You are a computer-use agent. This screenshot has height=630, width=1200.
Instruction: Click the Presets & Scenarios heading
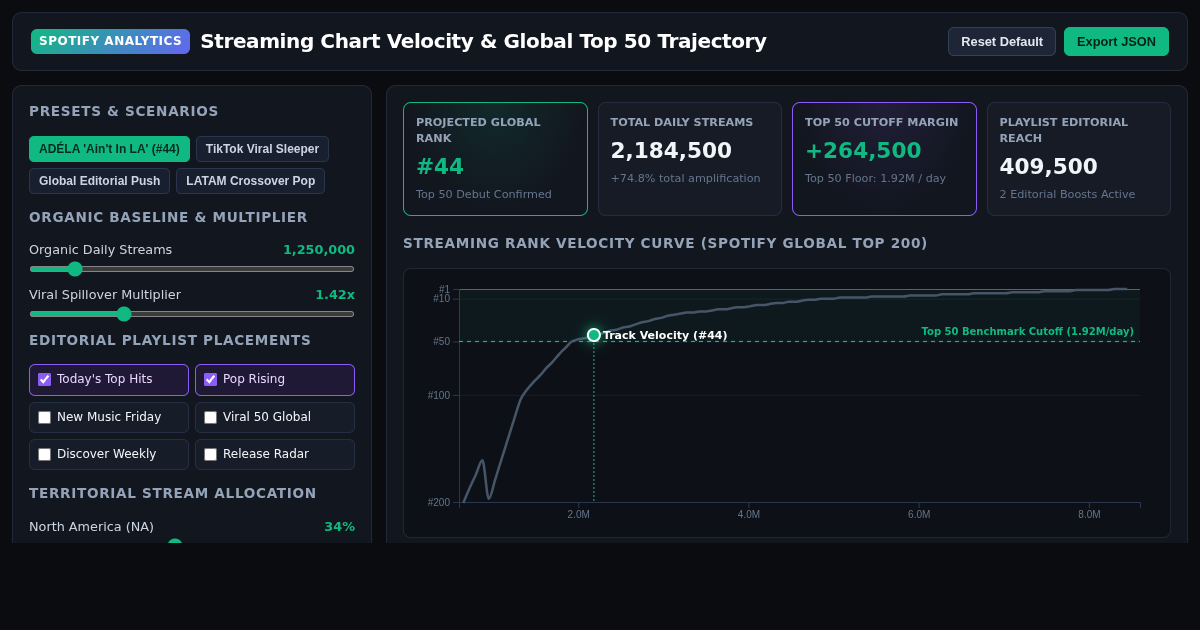click(124, 111)
